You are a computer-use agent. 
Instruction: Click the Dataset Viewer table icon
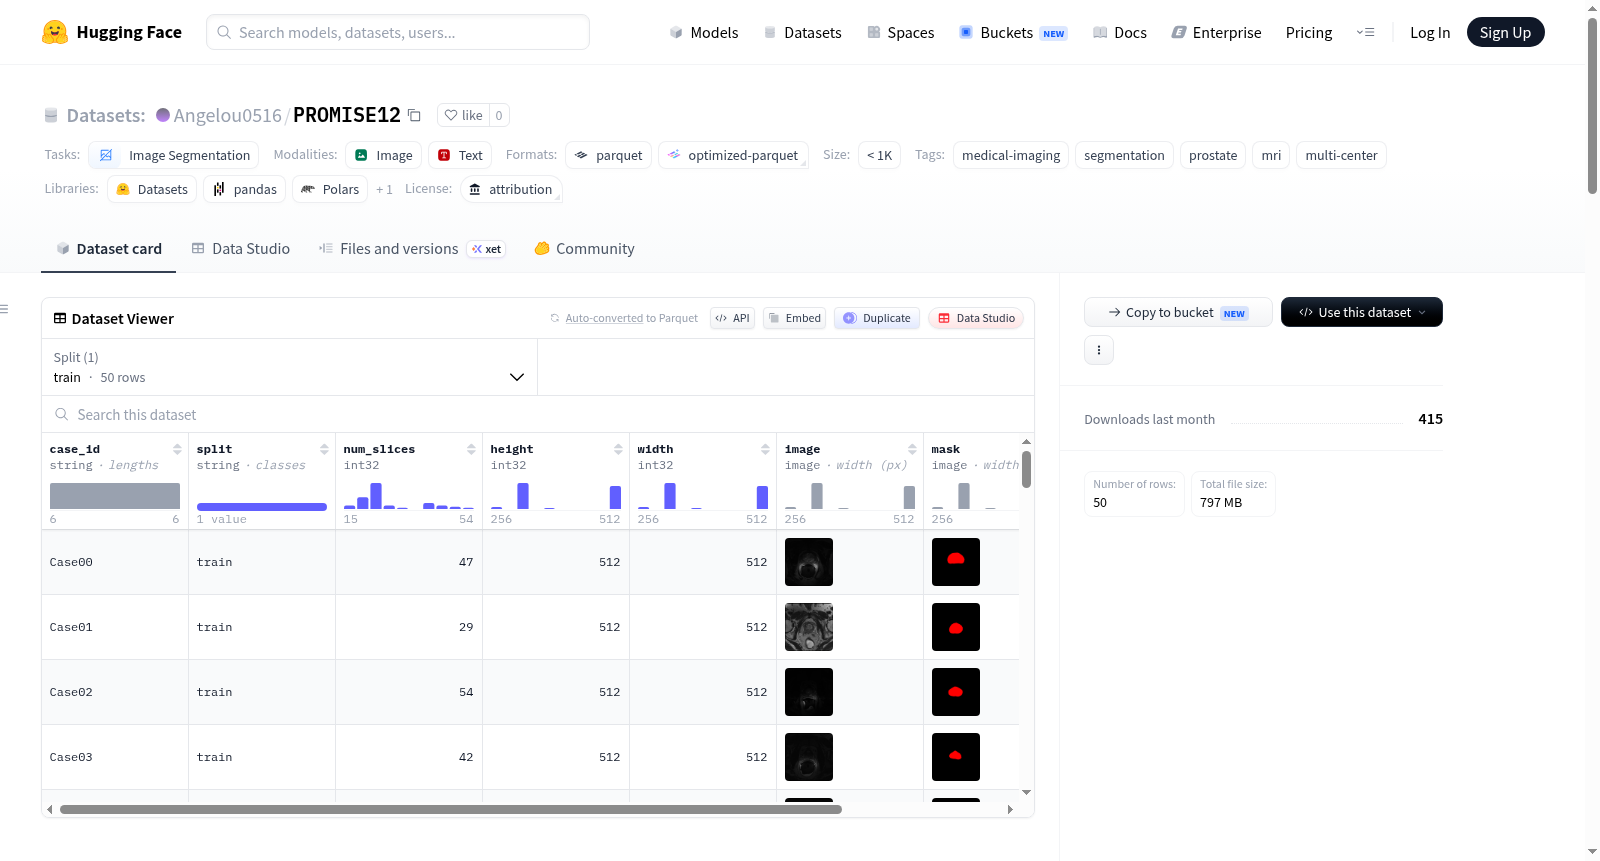(60, 318)
